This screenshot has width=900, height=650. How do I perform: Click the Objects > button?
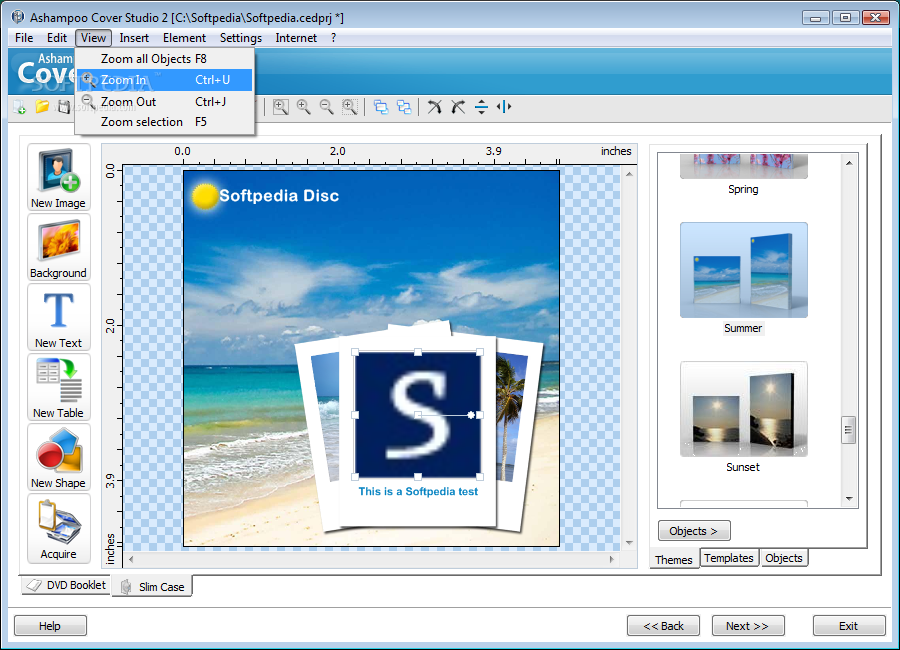click(x=693, y=531)
